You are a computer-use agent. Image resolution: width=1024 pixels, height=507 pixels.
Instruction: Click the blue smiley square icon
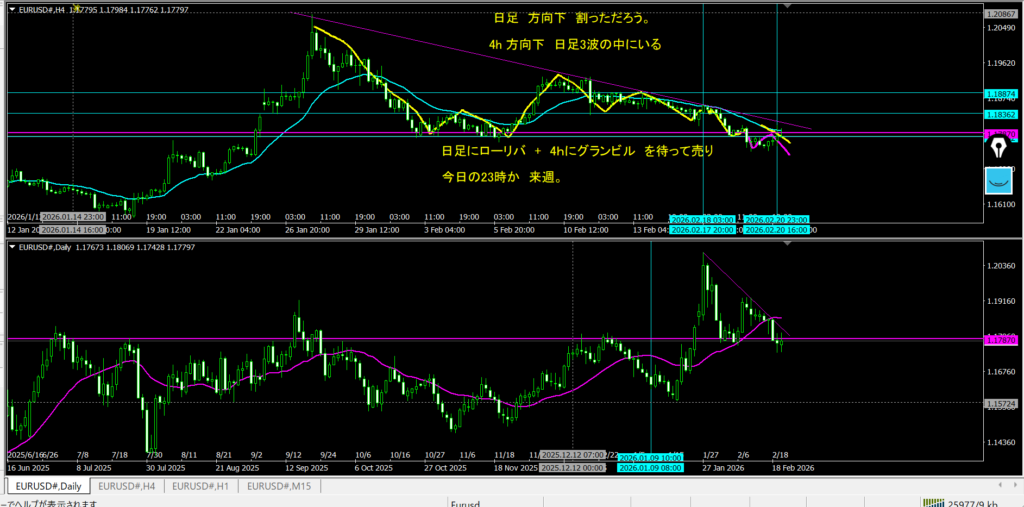click(1000, 180)
